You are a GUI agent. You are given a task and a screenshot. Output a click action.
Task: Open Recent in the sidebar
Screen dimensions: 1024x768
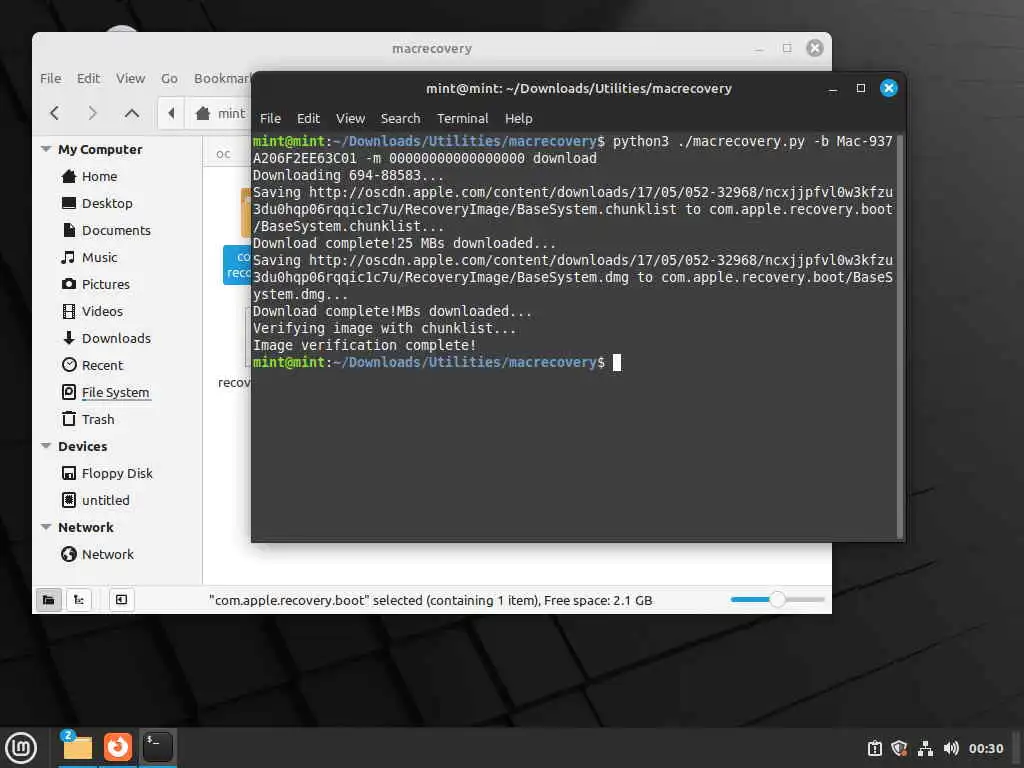102,365
